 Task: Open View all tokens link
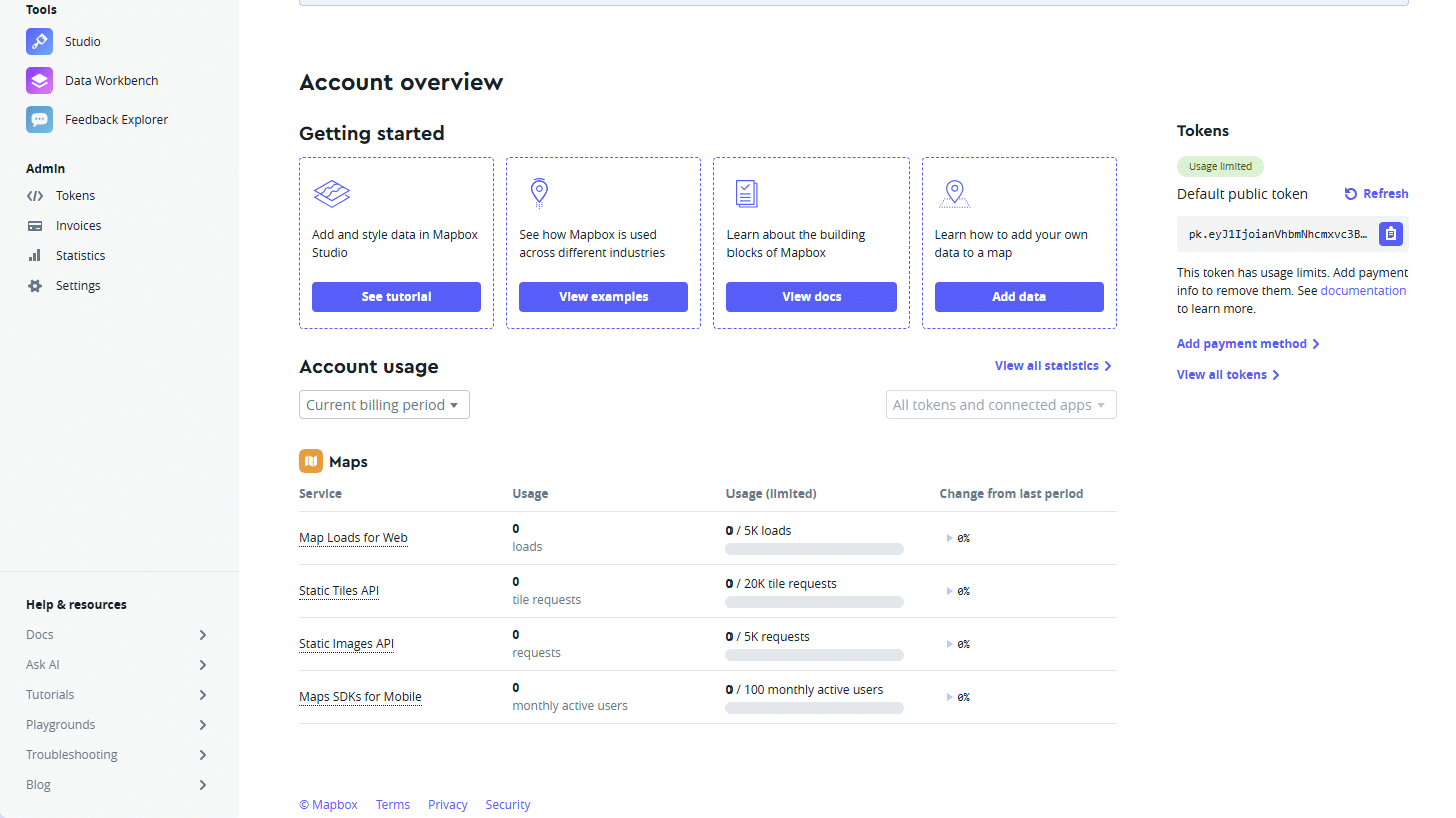1228,375
